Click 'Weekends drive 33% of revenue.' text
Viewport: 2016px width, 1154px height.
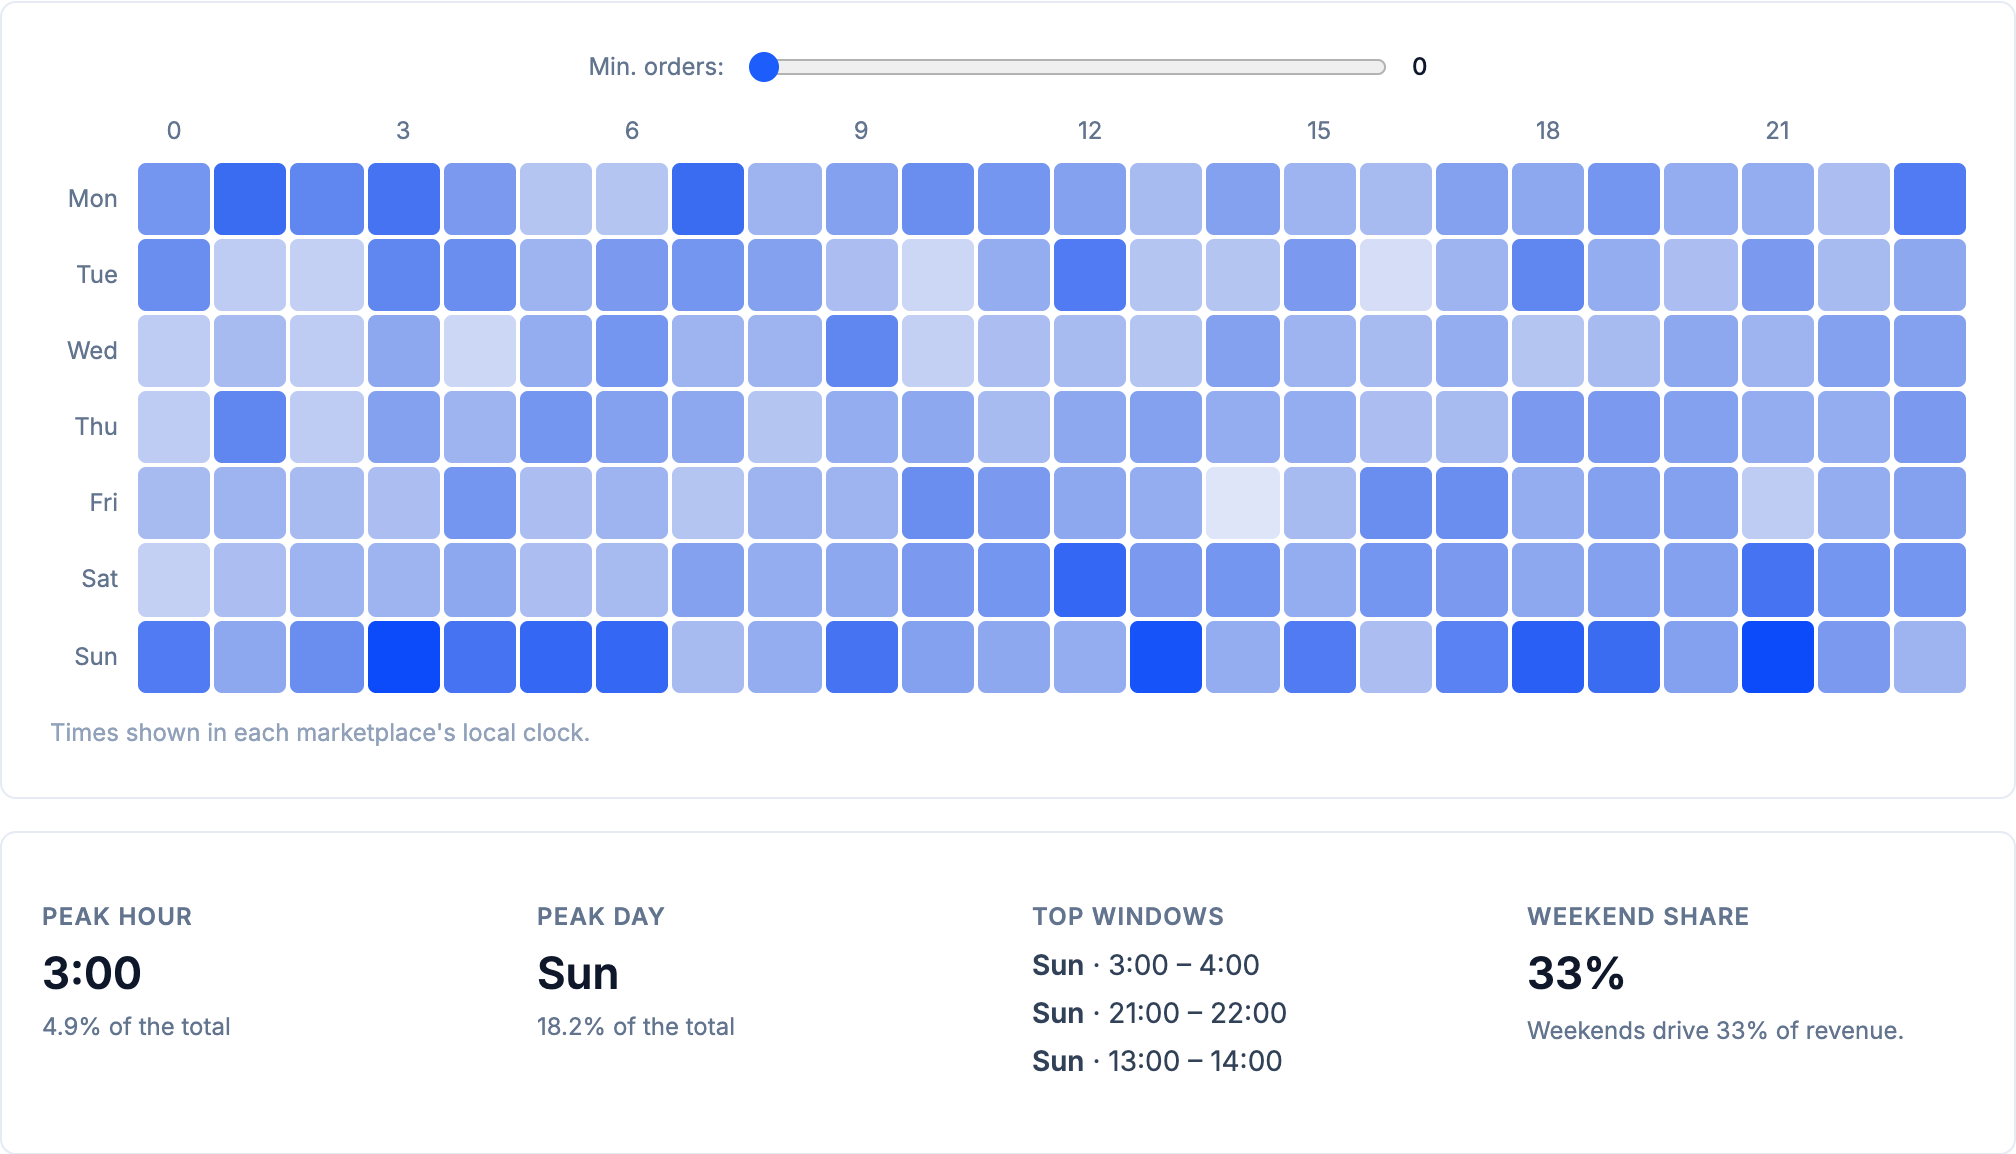point(1715,1031)
